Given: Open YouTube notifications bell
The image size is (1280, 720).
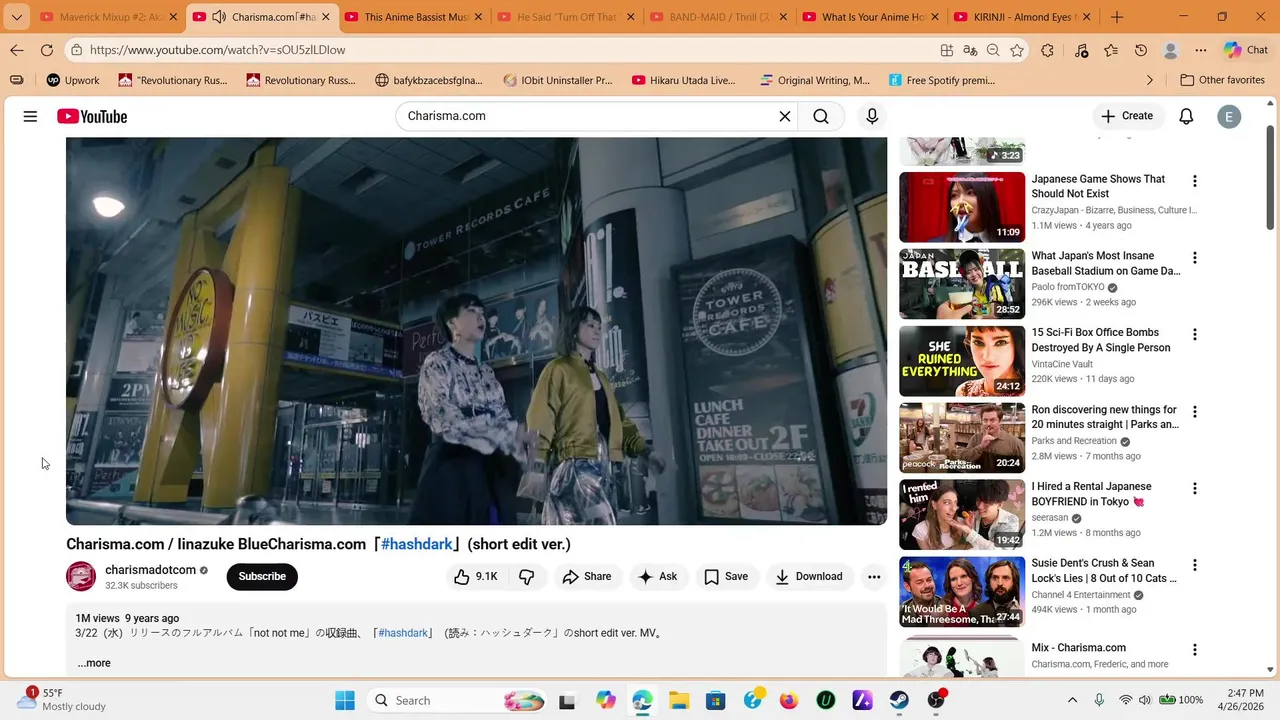Looking at the screenshot, I should pos(1186,116).
